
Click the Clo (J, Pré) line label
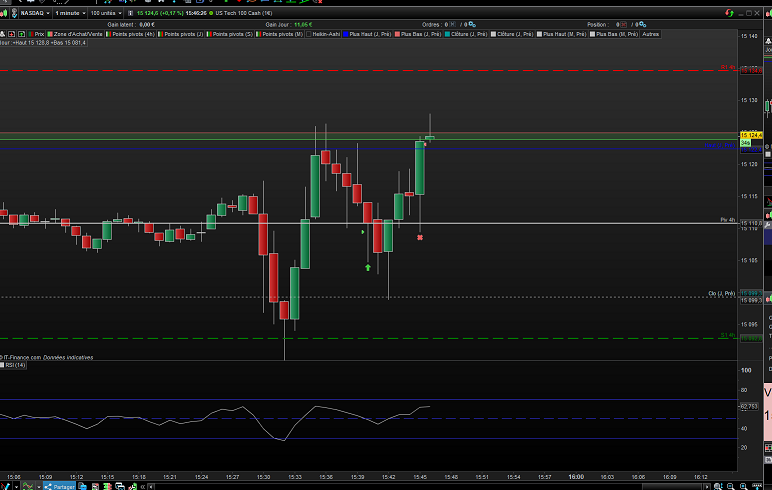722,294
